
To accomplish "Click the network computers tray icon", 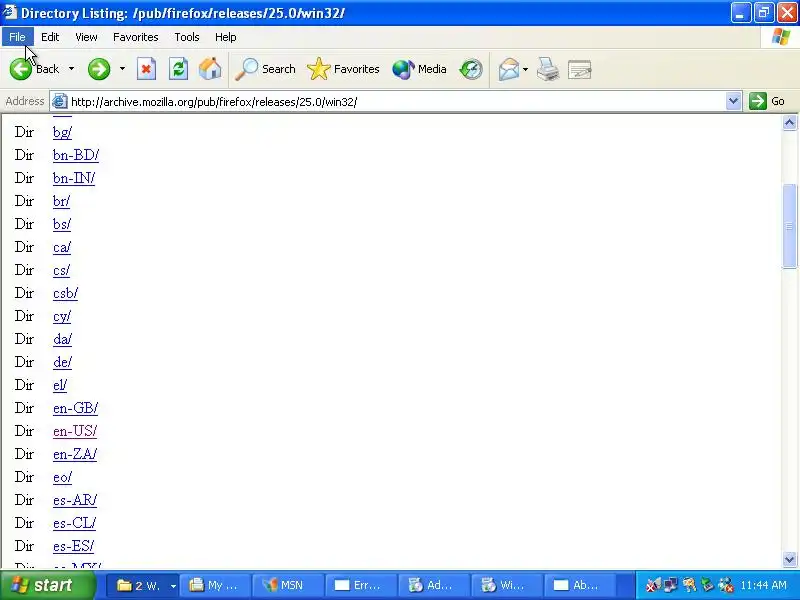I will [670, 585].
